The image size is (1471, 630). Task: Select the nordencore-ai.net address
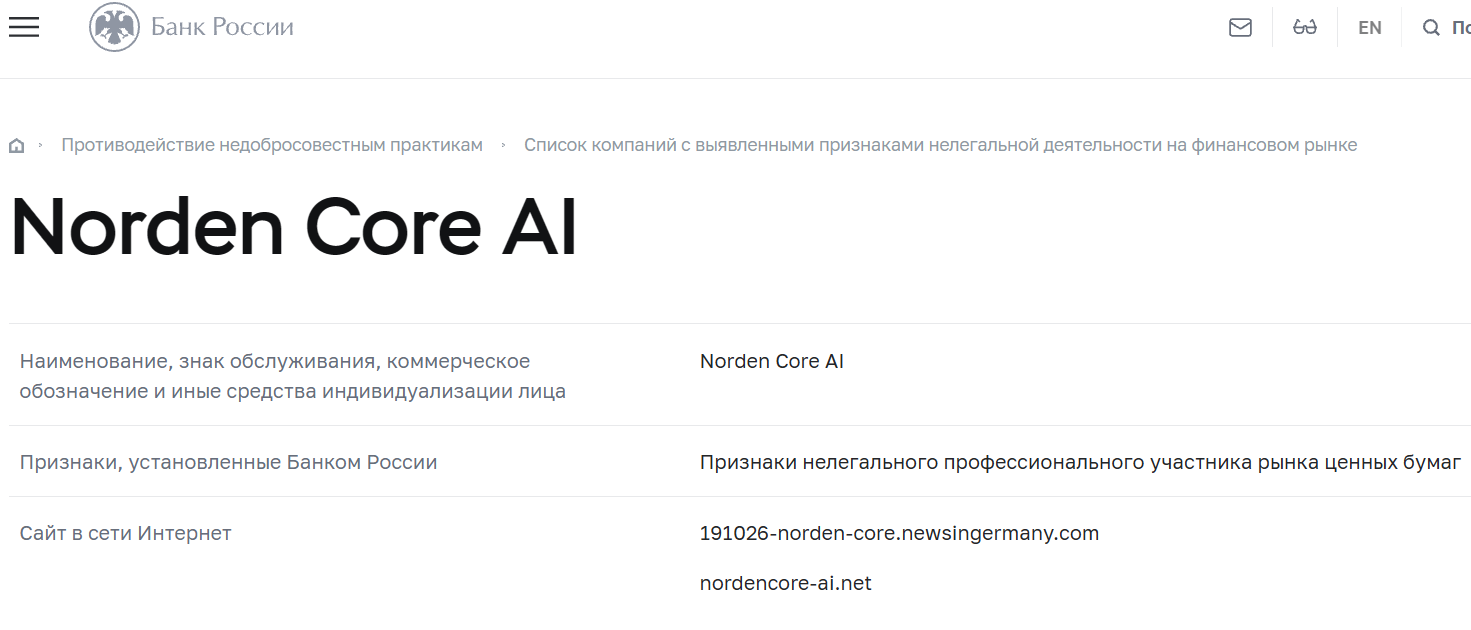point(786,583)
